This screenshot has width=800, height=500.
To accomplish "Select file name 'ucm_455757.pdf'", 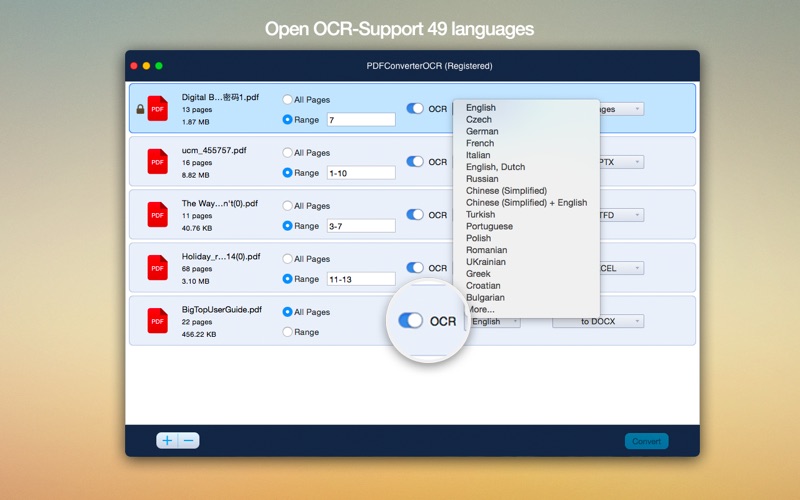I will [214, 151].
